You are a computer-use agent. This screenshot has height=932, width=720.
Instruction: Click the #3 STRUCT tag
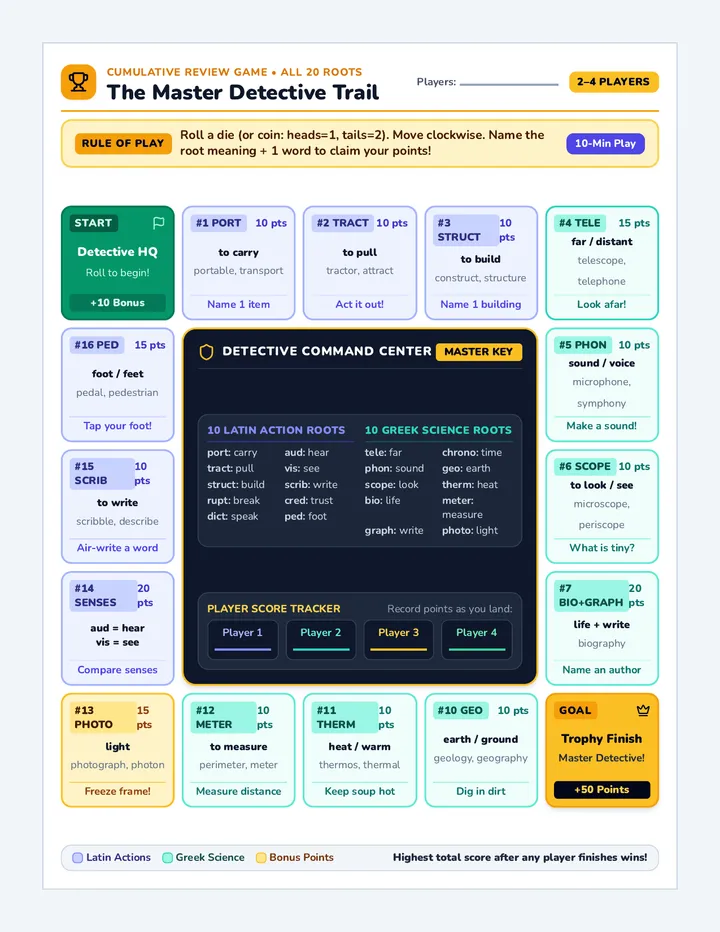click(466, 230)
